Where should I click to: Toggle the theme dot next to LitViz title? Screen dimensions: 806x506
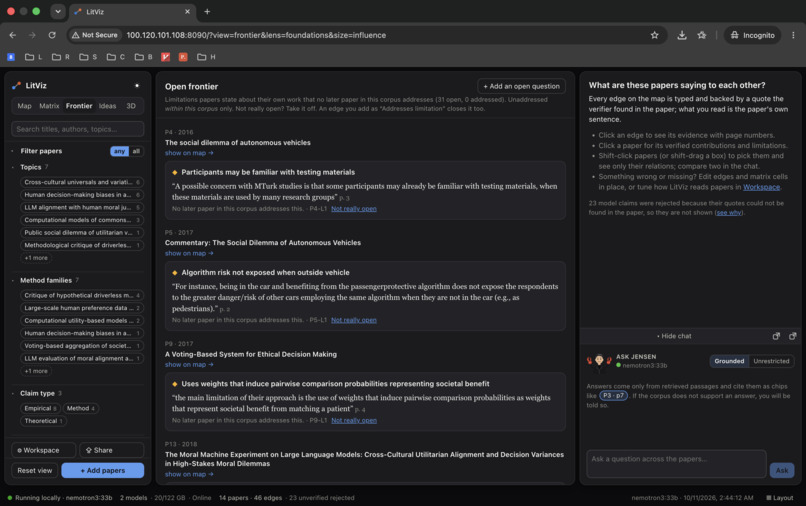tap(137, 85)
